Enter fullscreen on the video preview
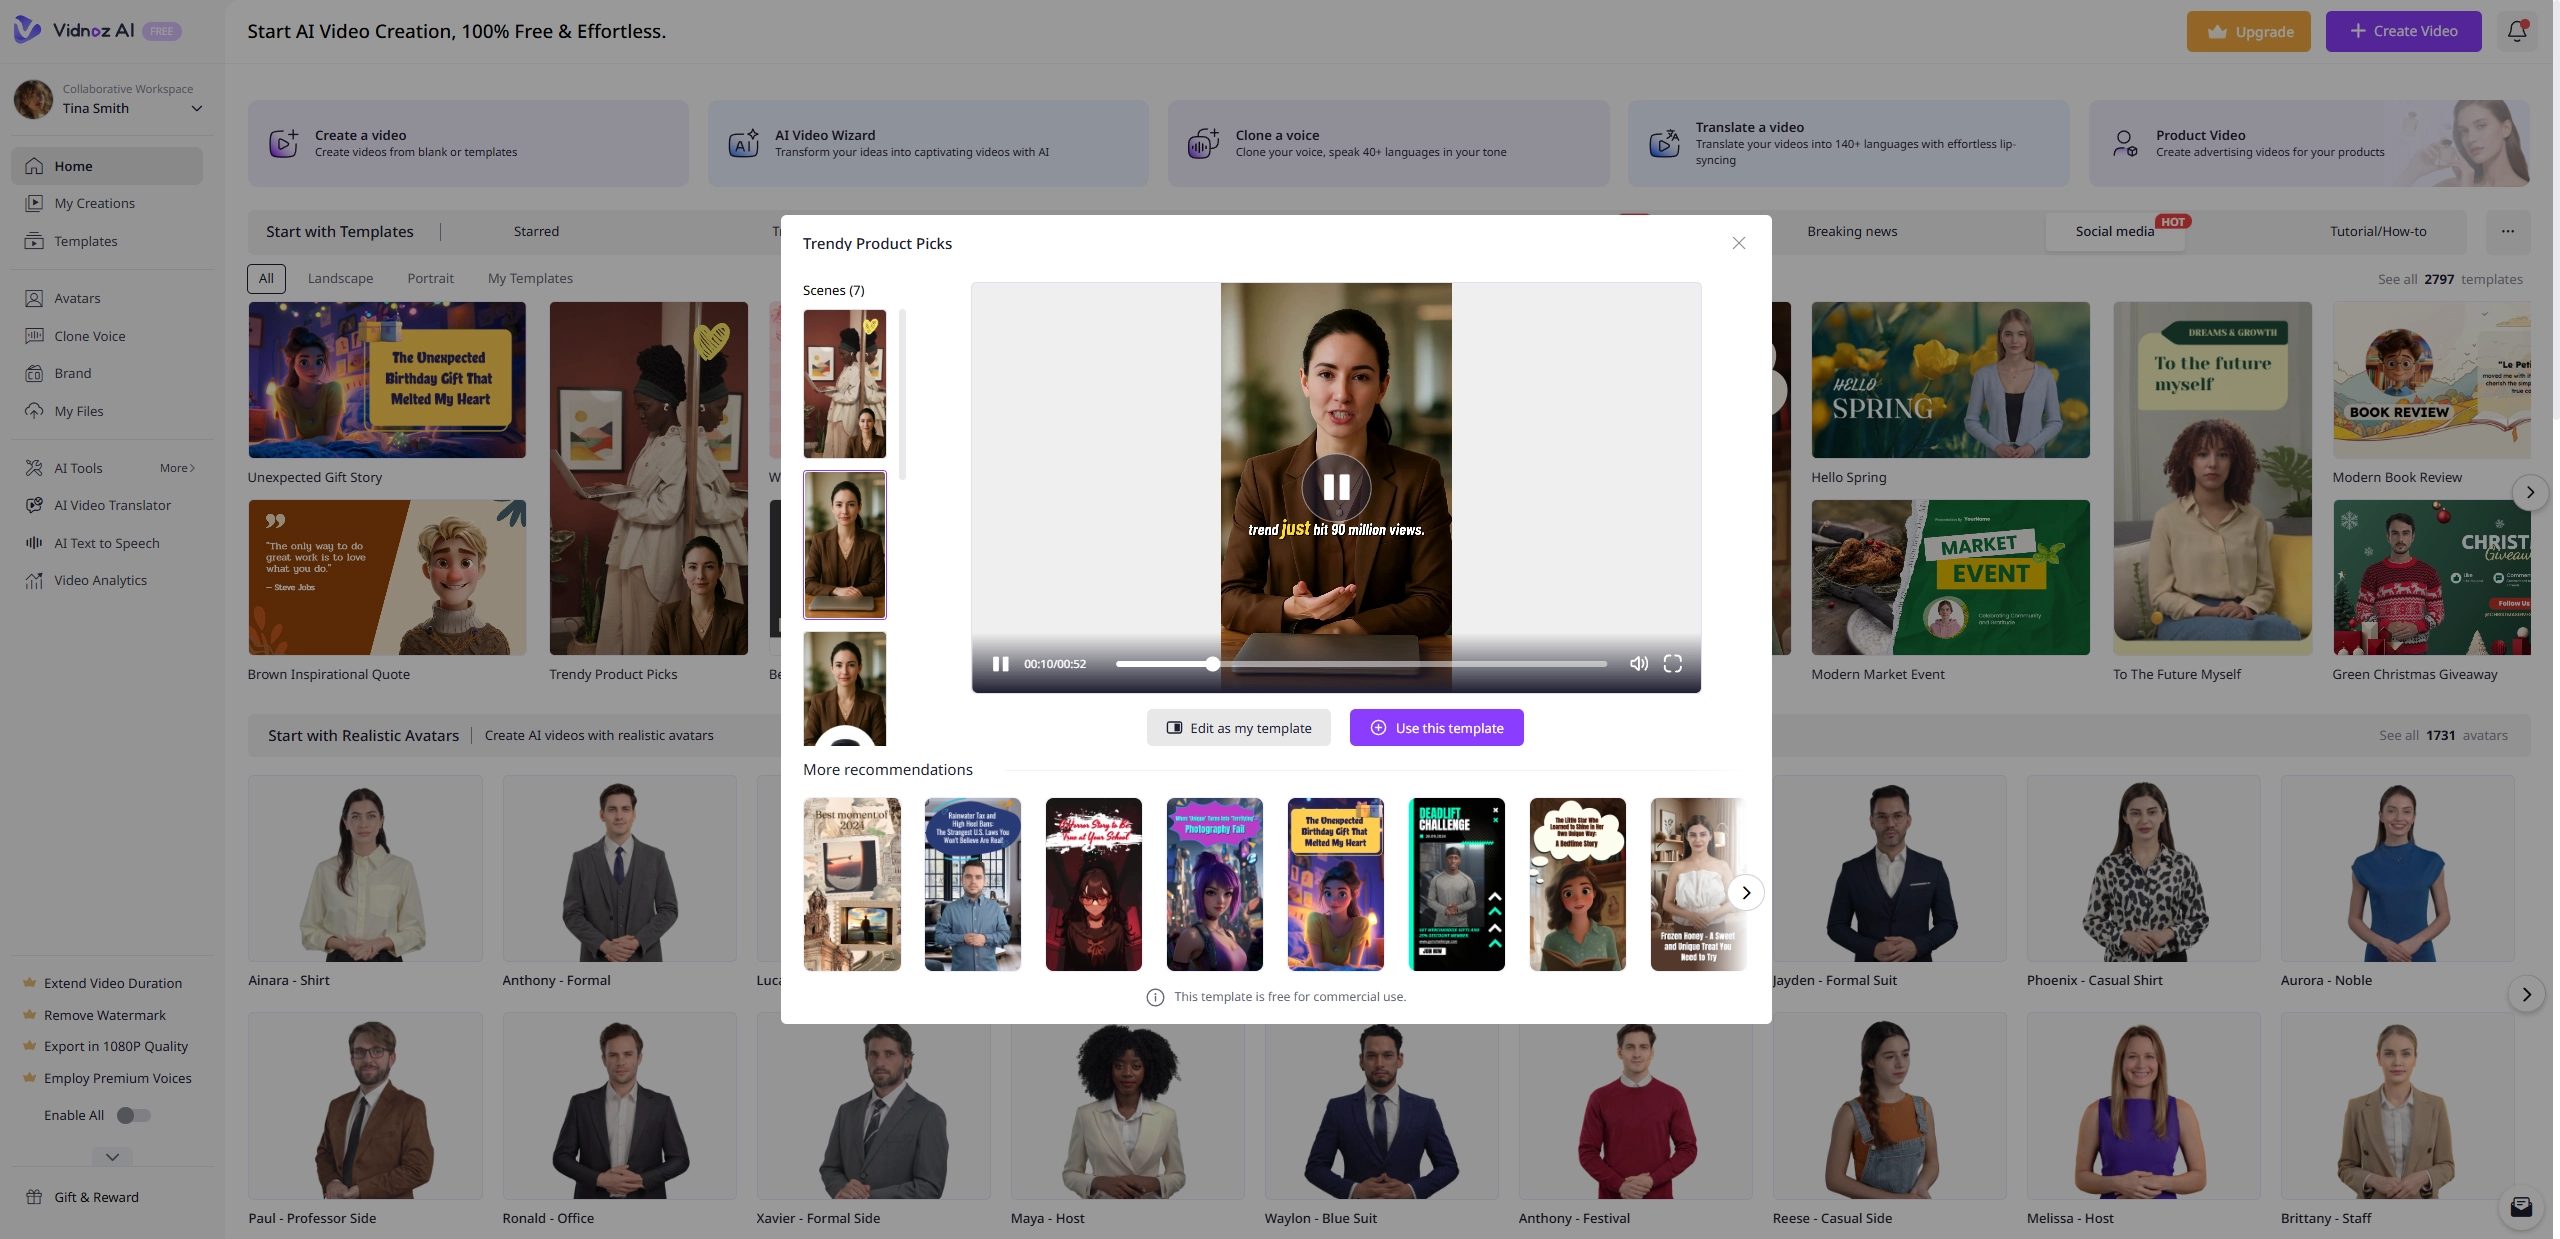The image size is (2560, 1239). [1672, 664]
